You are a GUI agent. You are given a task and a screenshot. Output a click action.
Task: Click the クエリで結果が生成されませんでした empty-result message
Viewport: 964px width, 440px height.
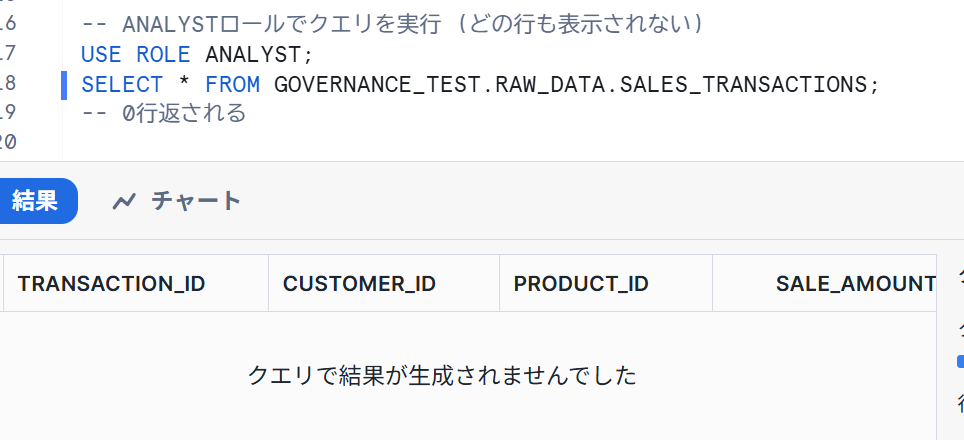(441, 375)
